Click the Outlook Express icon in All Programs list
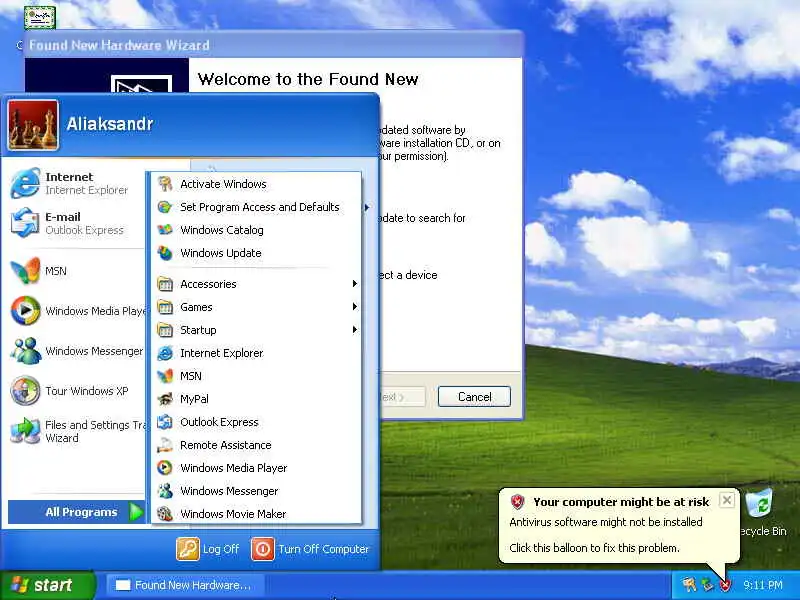 (165, 422)
